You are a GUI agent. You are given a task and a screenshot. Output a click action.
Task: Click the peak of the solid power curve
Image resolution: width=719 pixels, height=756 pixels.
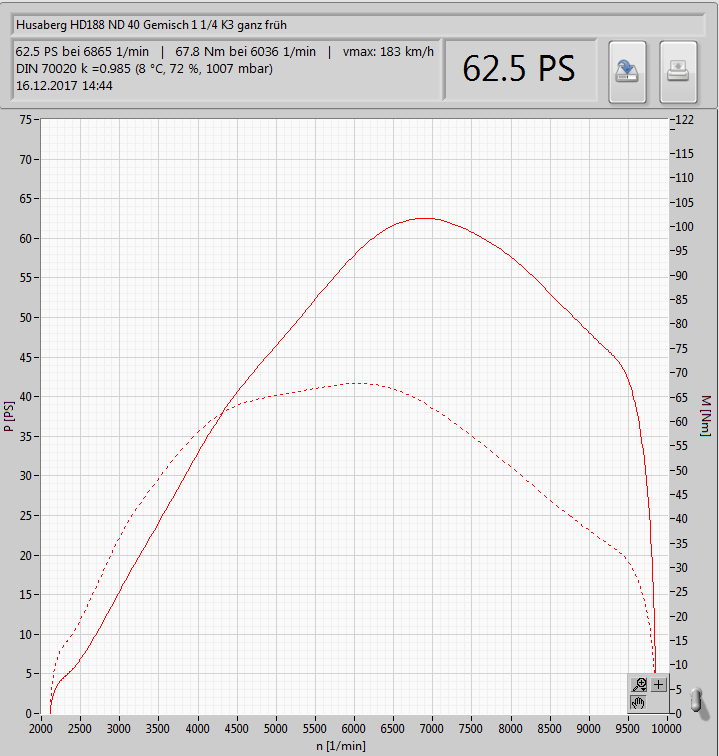[x=426, y=218]
